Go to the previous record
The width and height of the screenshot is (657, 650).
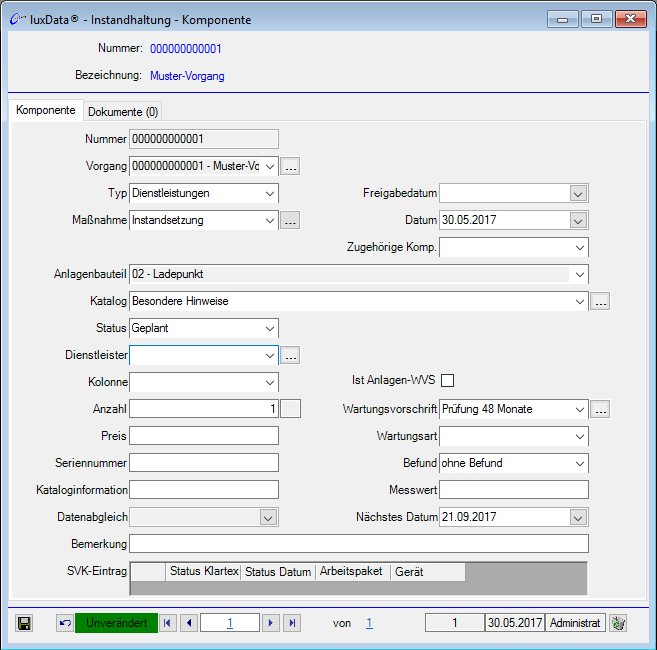click(x=189, y=623)
